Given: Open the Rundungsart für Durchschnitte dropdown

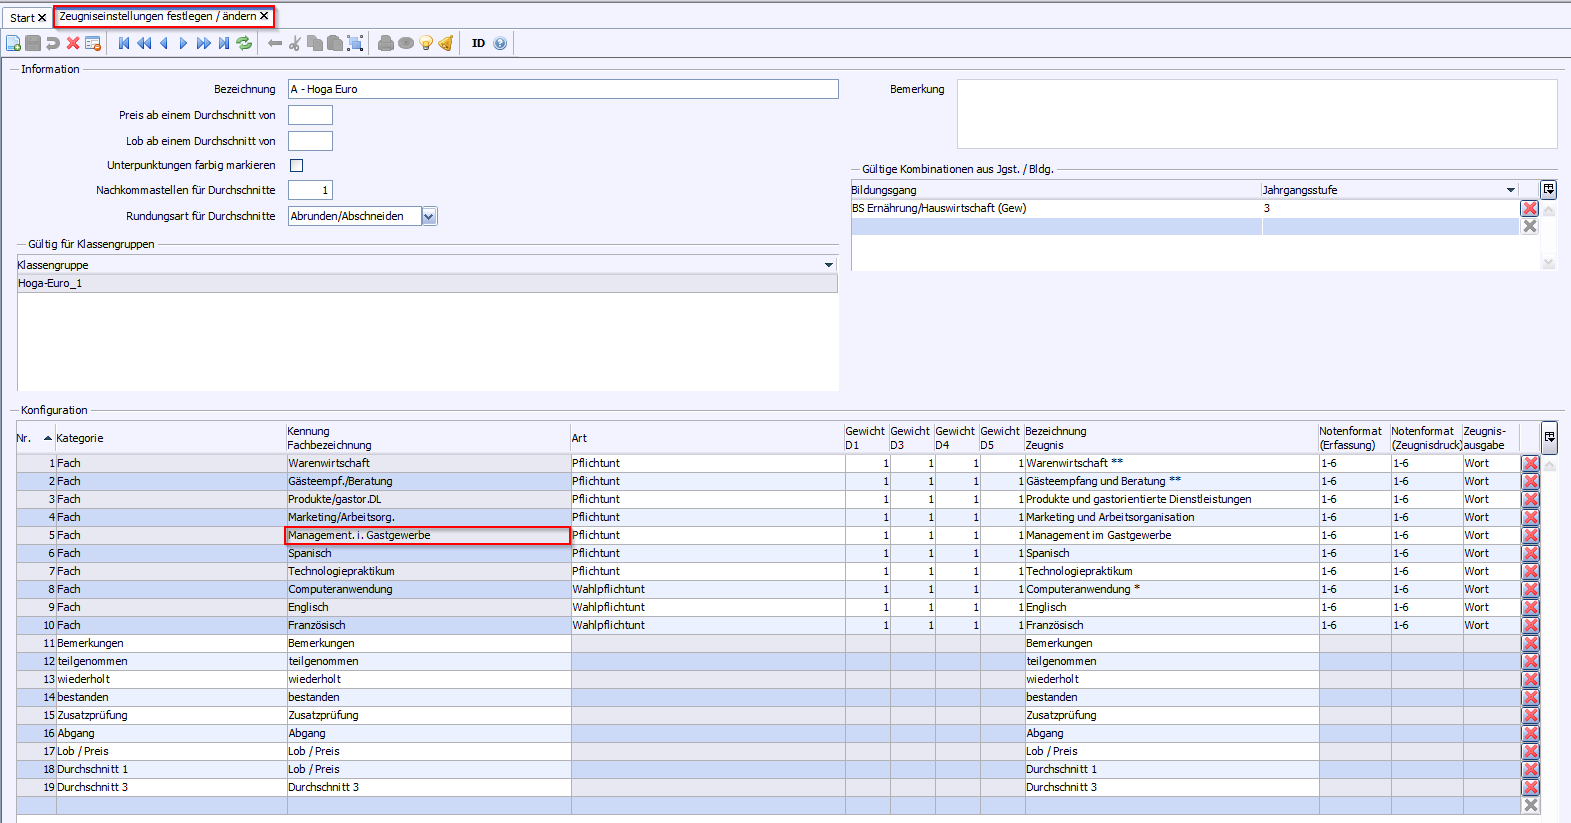Looking at the screenshot, I should 429,216.
